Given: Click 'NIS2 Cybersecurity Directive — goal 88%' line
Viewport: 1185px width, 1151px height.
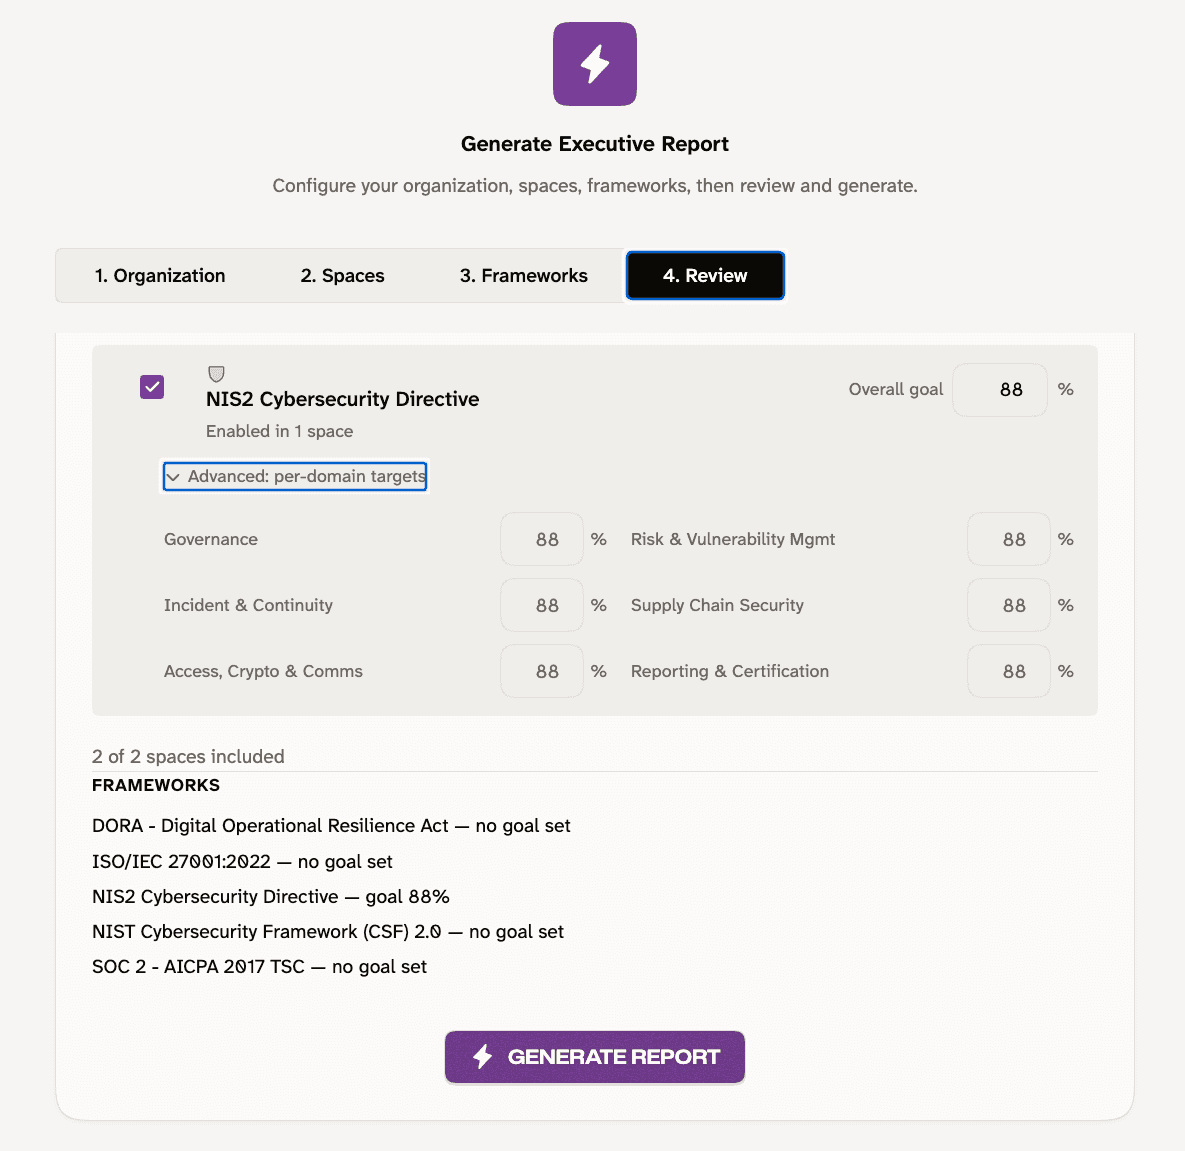Looking at the screenshot, I should 271,896.
